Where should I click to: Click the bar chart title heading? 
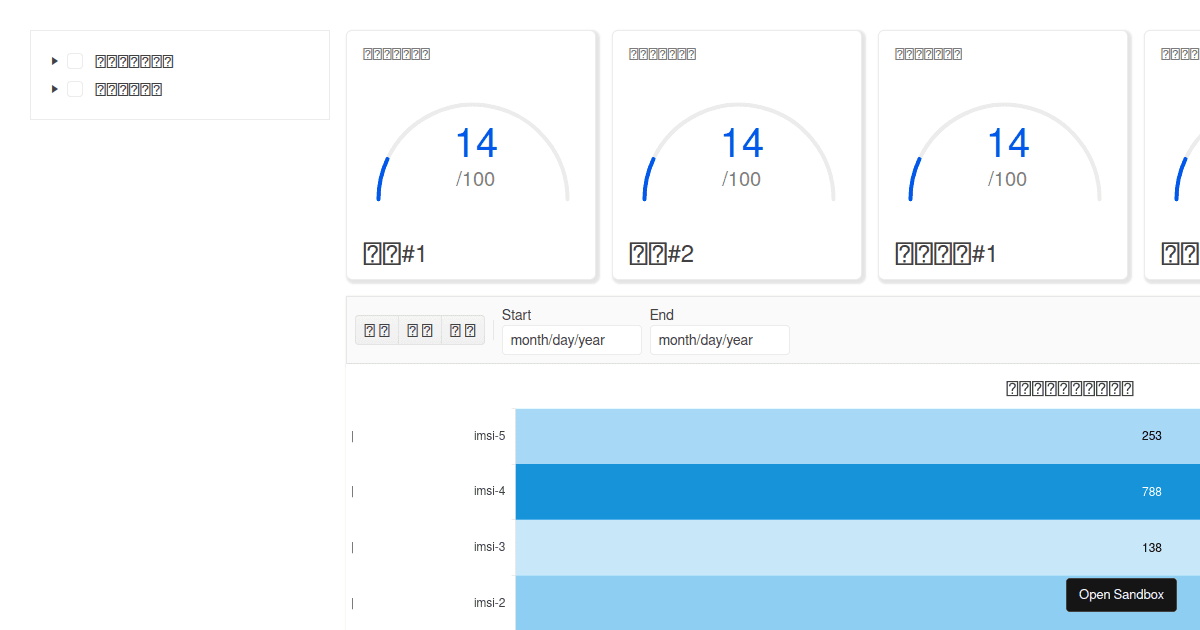(x=1069, y=388)
